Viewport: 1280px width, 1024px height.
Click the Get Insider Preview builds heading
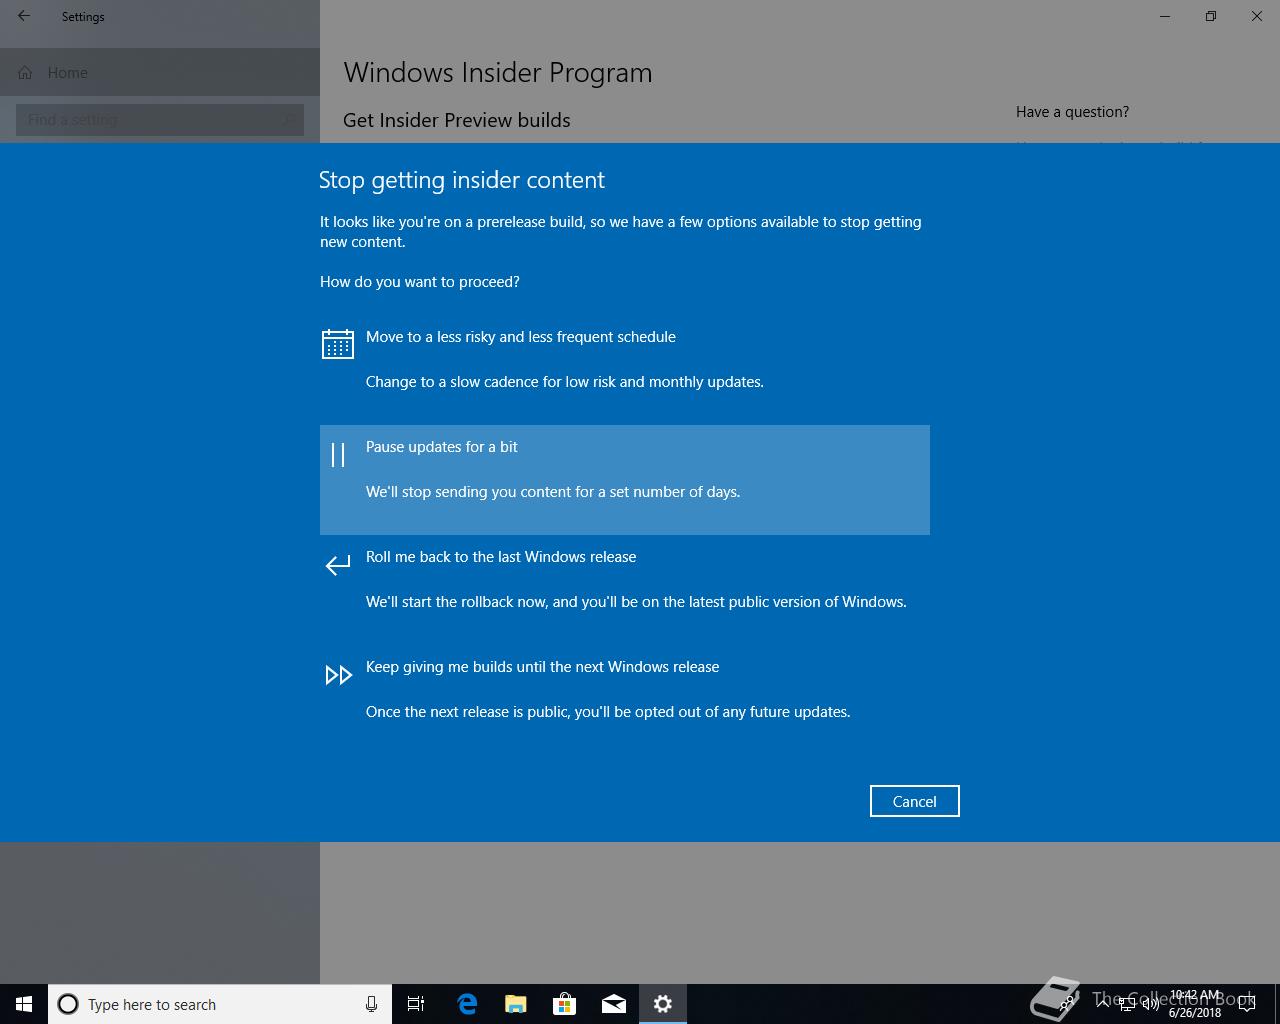[x=457, y=120]
